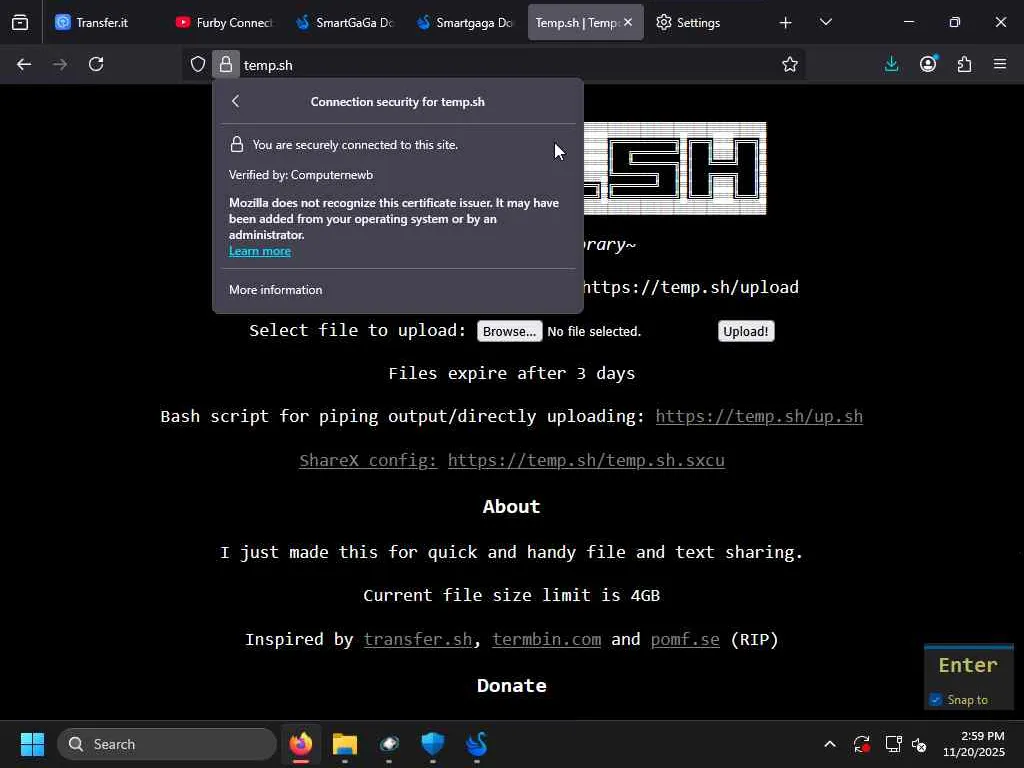This screenshot has width=1024, height=768.
Task: Open the clock and date panel
Action: coord(973,744)
